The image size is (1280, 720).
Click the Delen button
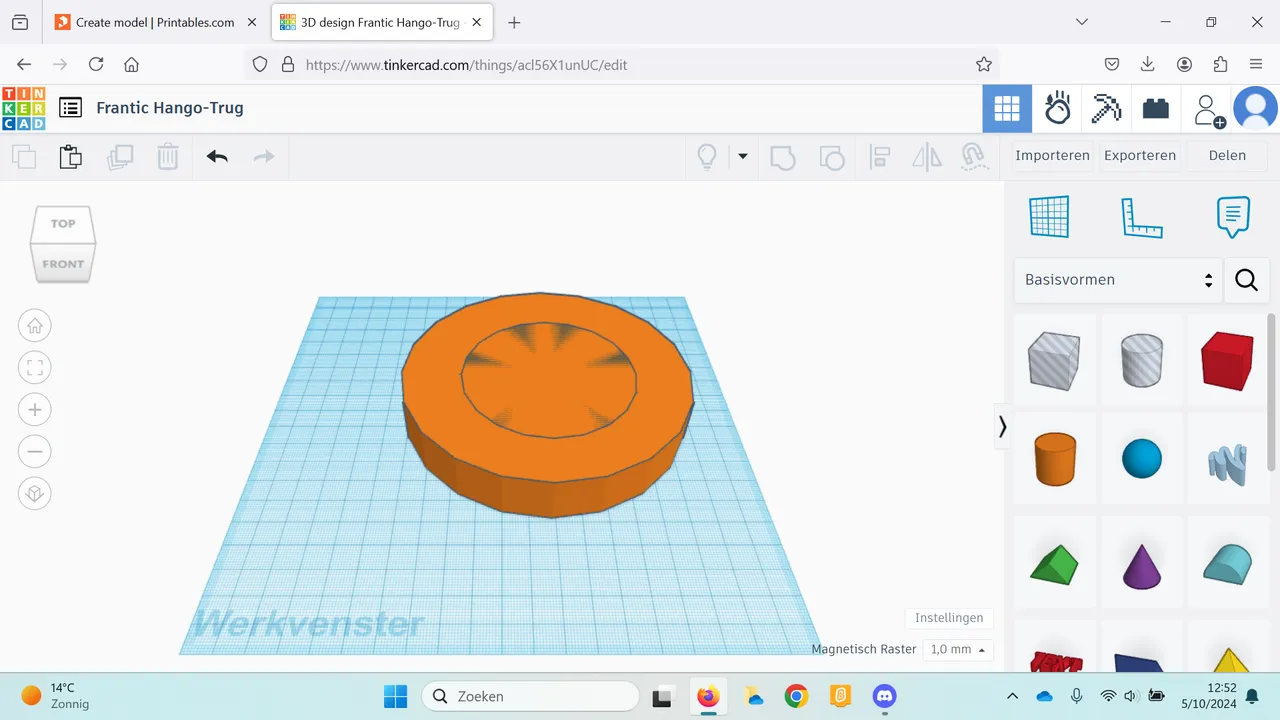click(1227, 155)
